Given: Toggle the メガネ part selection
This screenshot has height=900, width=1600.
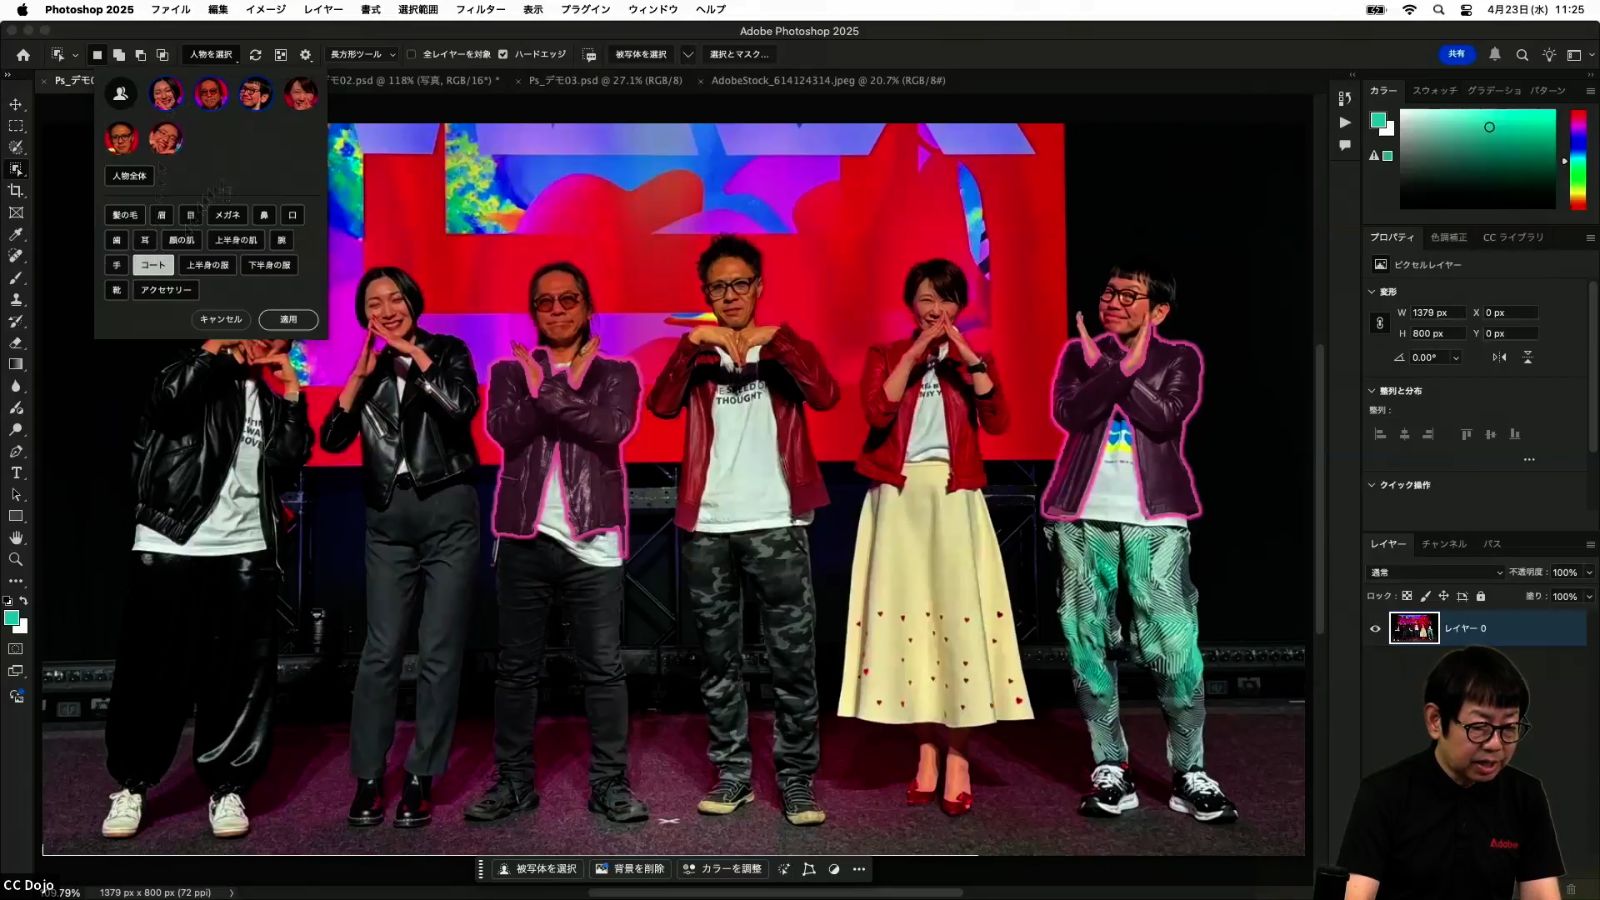Looking at the screenshot, I should pyautogui.click(x=227, y=215).
